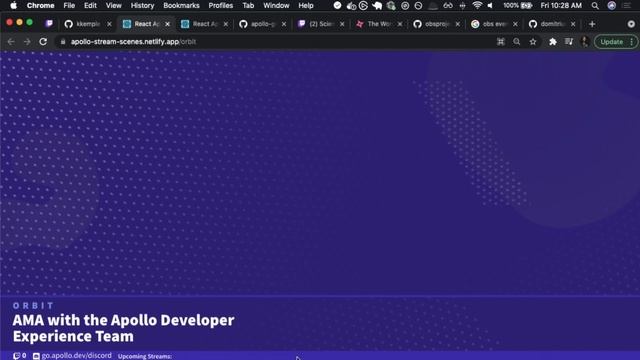Click the lock icon in the address bar
The image size is (640, 360).
63,42
